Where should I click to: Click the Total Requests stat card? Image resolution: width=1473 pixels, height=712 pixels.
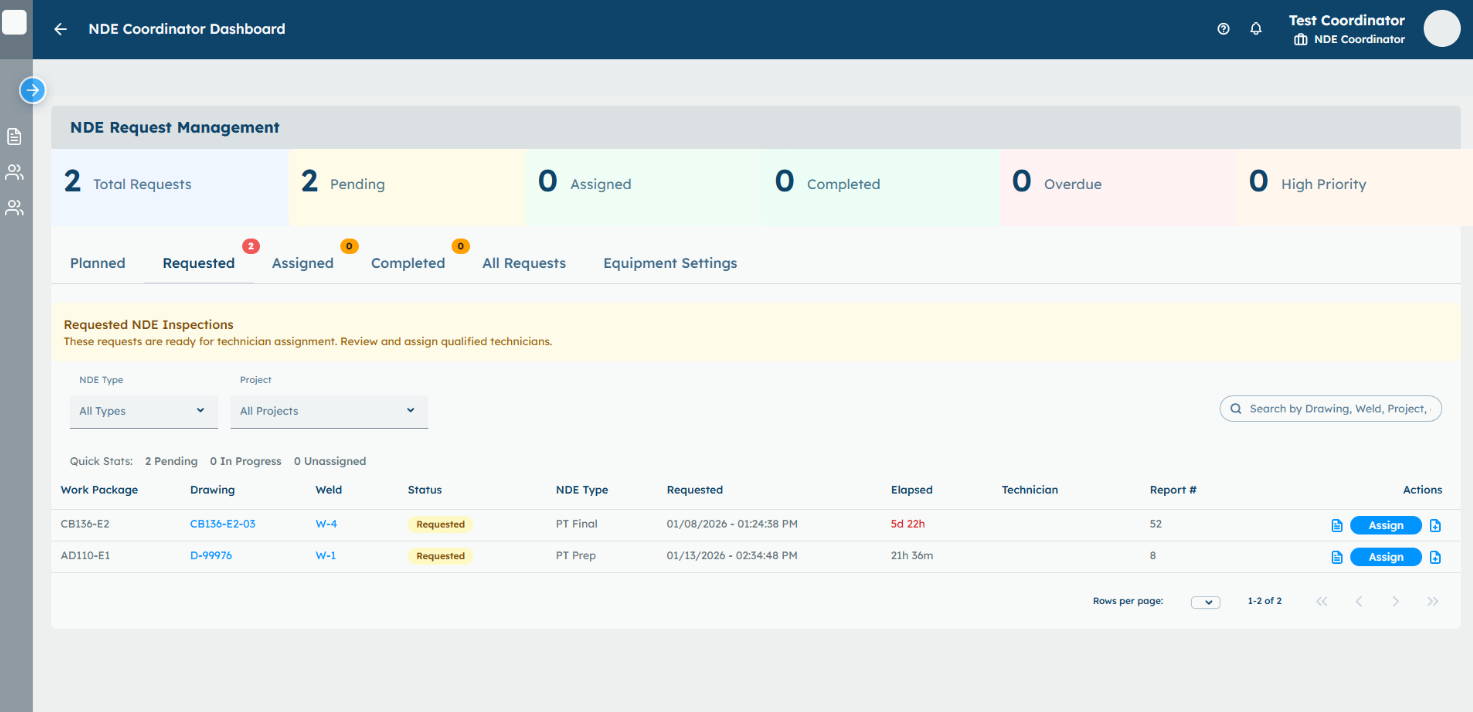(x=170, y=187)
